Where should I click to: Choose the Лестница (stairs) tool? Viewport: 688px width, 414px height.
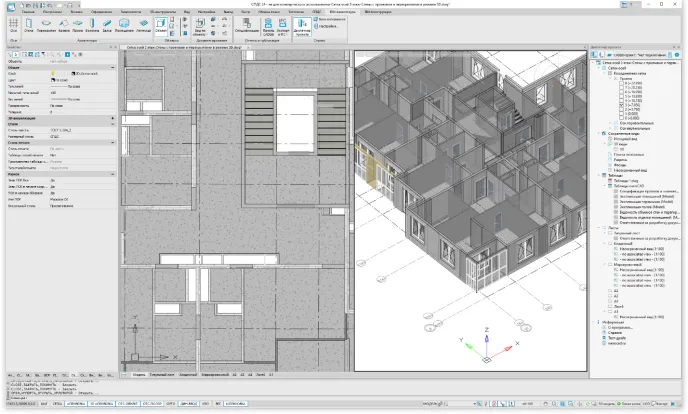(x=144, y=24)
